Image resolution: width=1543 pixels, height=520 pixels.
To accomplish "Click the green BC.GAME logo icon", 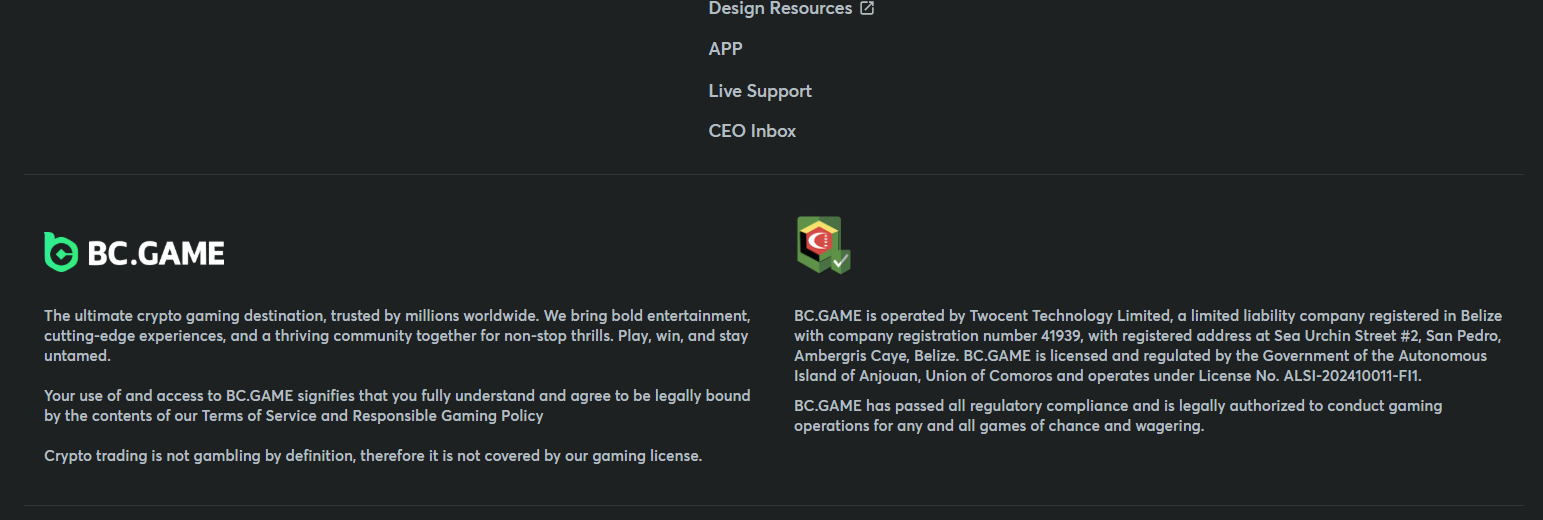I will [61, 252].
